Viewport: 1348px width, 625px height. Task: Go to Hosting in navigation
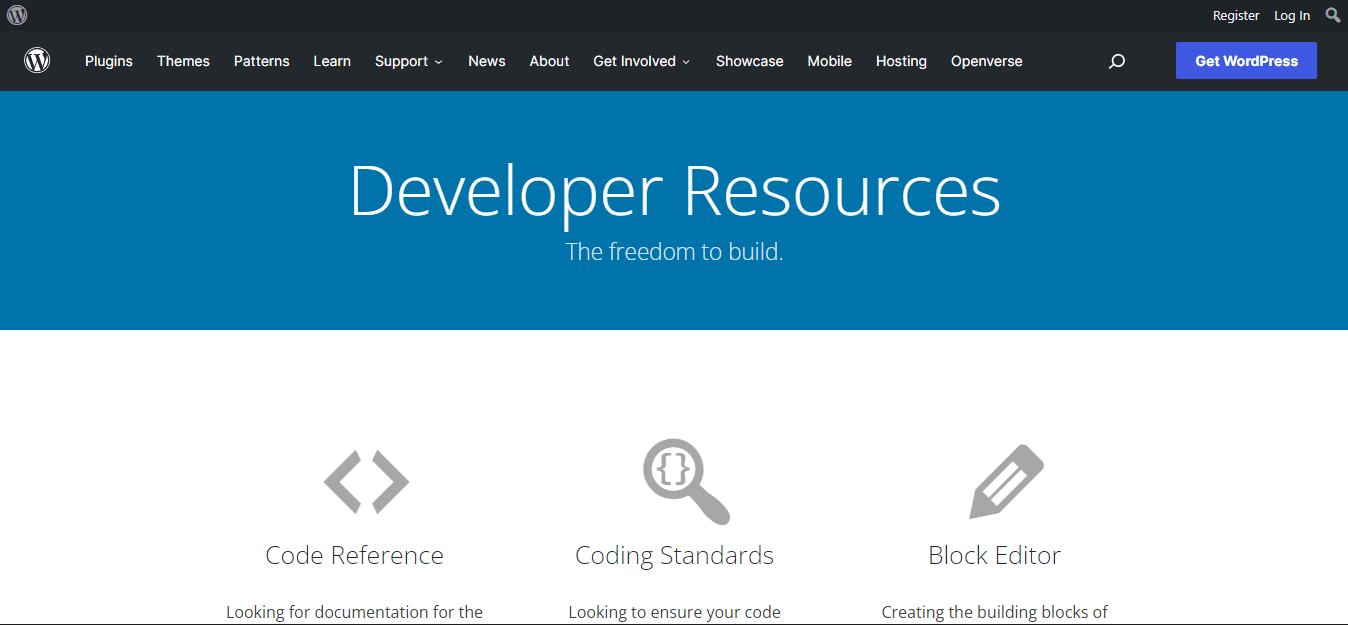[x=901, y=61]
